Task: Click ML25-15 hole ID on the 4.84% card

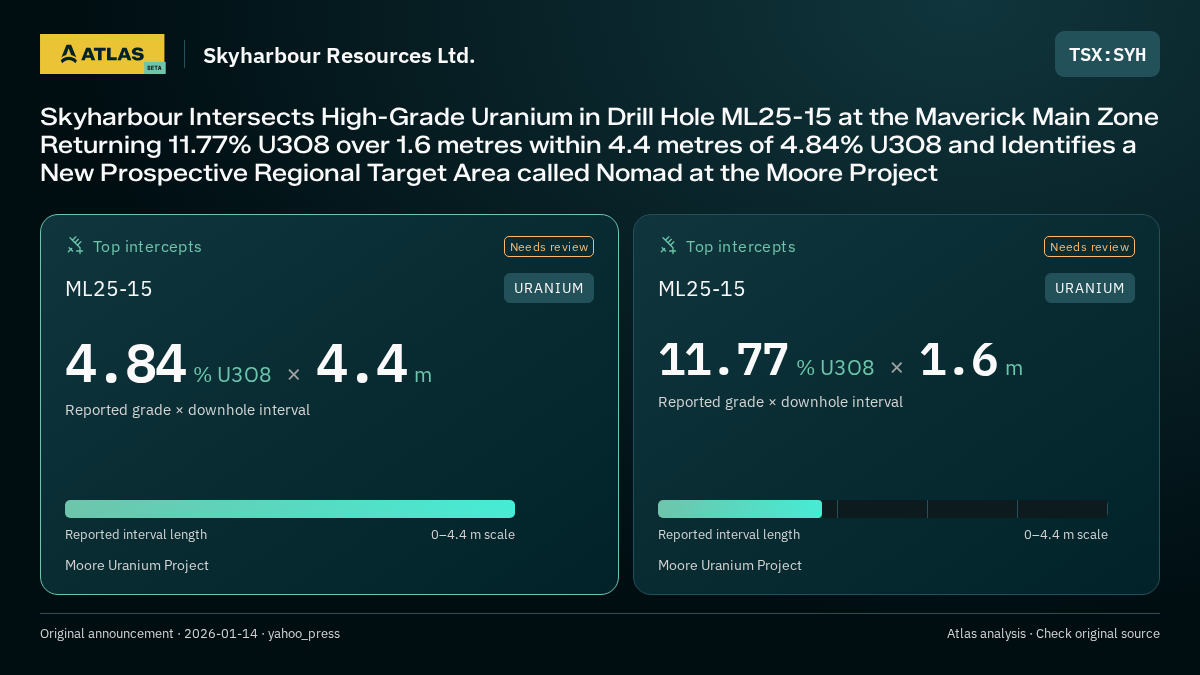Action: [x=109, y=289]
